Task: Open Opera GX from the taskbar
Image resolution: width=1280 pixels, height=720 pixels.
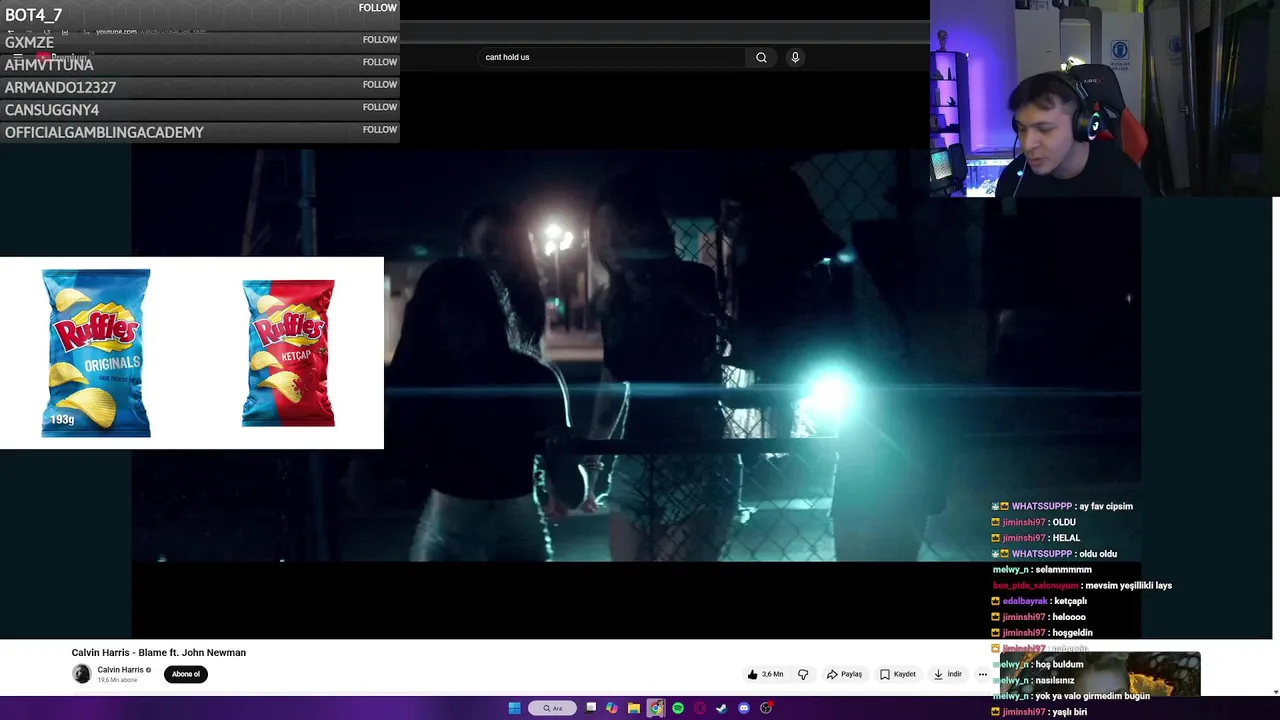Action: pos(700,708)
